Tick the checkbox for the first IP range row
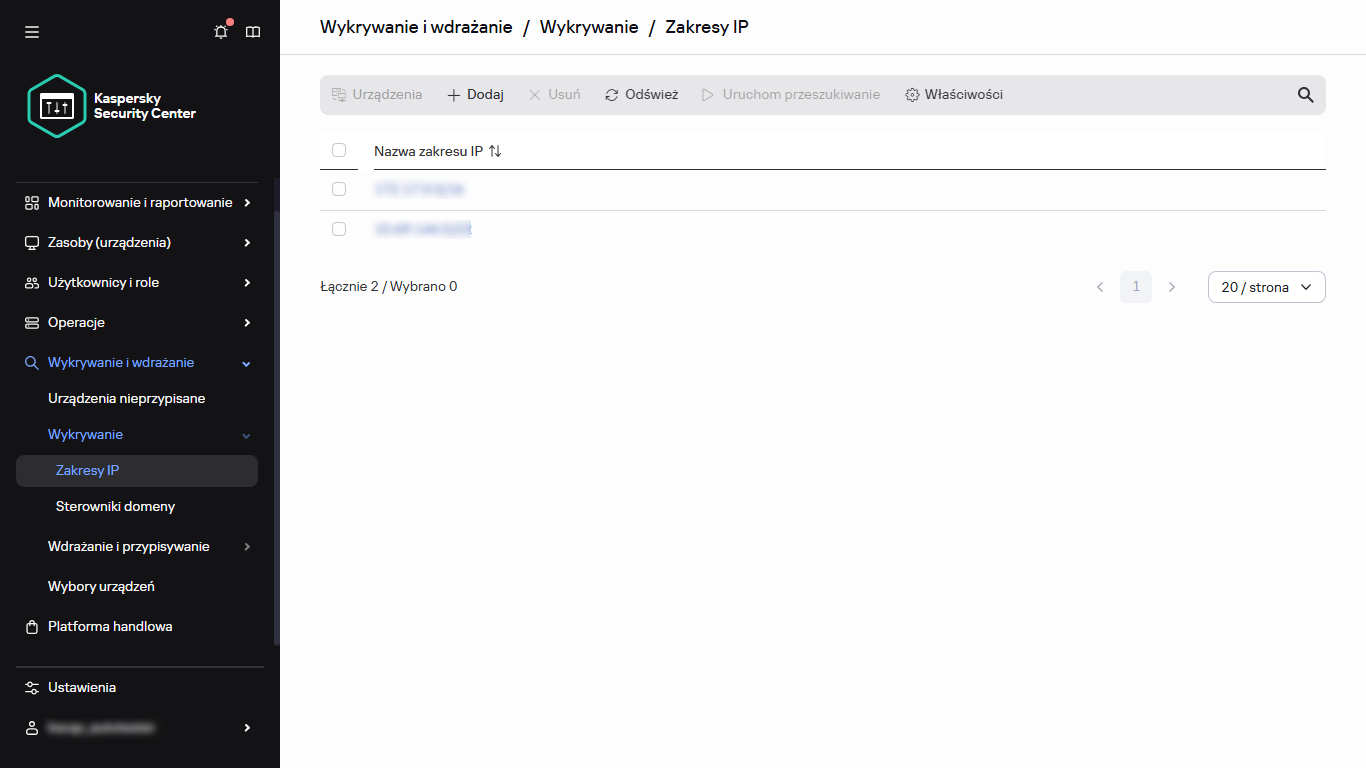 pos(339,188)
